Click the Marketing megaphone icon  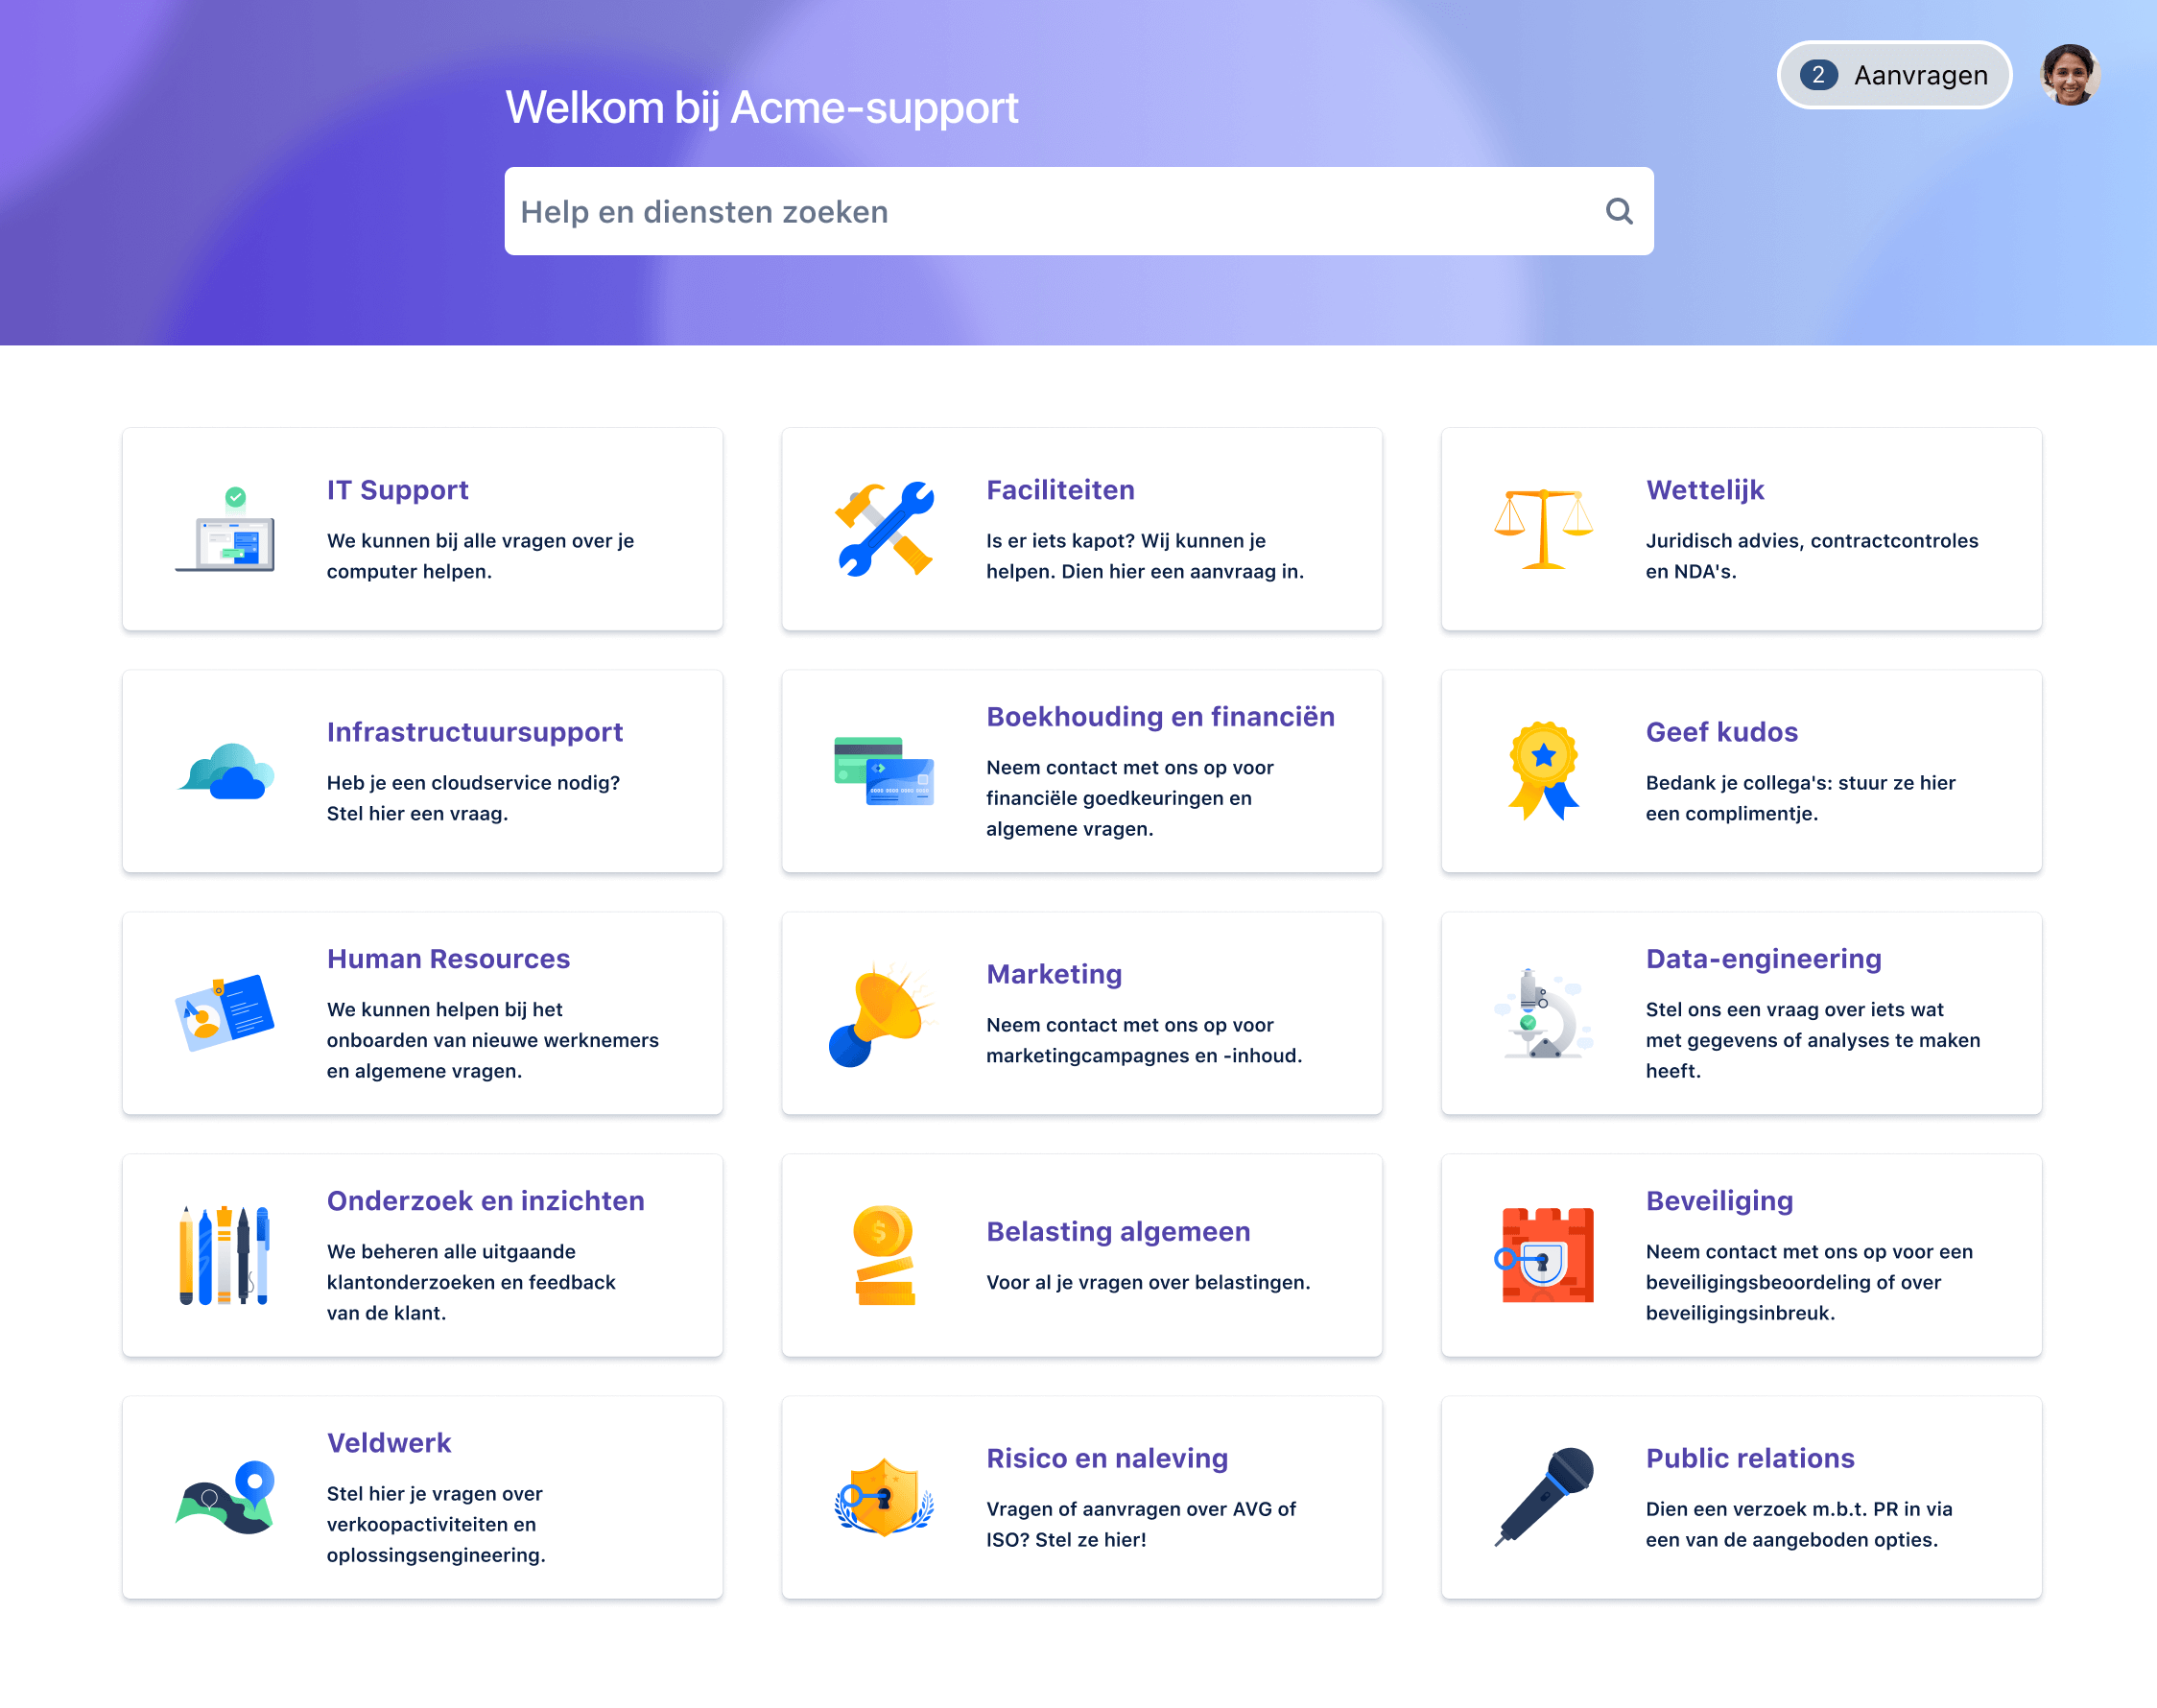(x=880, y=1014)
